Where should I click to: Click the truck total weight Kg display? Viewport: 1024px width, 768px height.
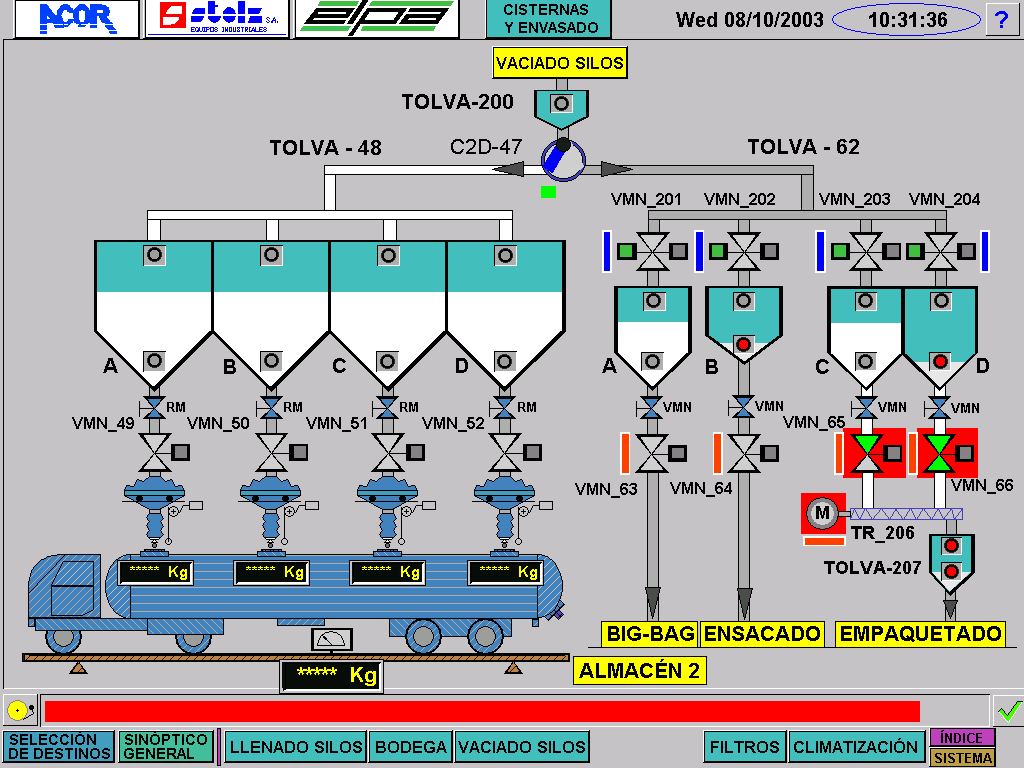[x=331, y=676]
